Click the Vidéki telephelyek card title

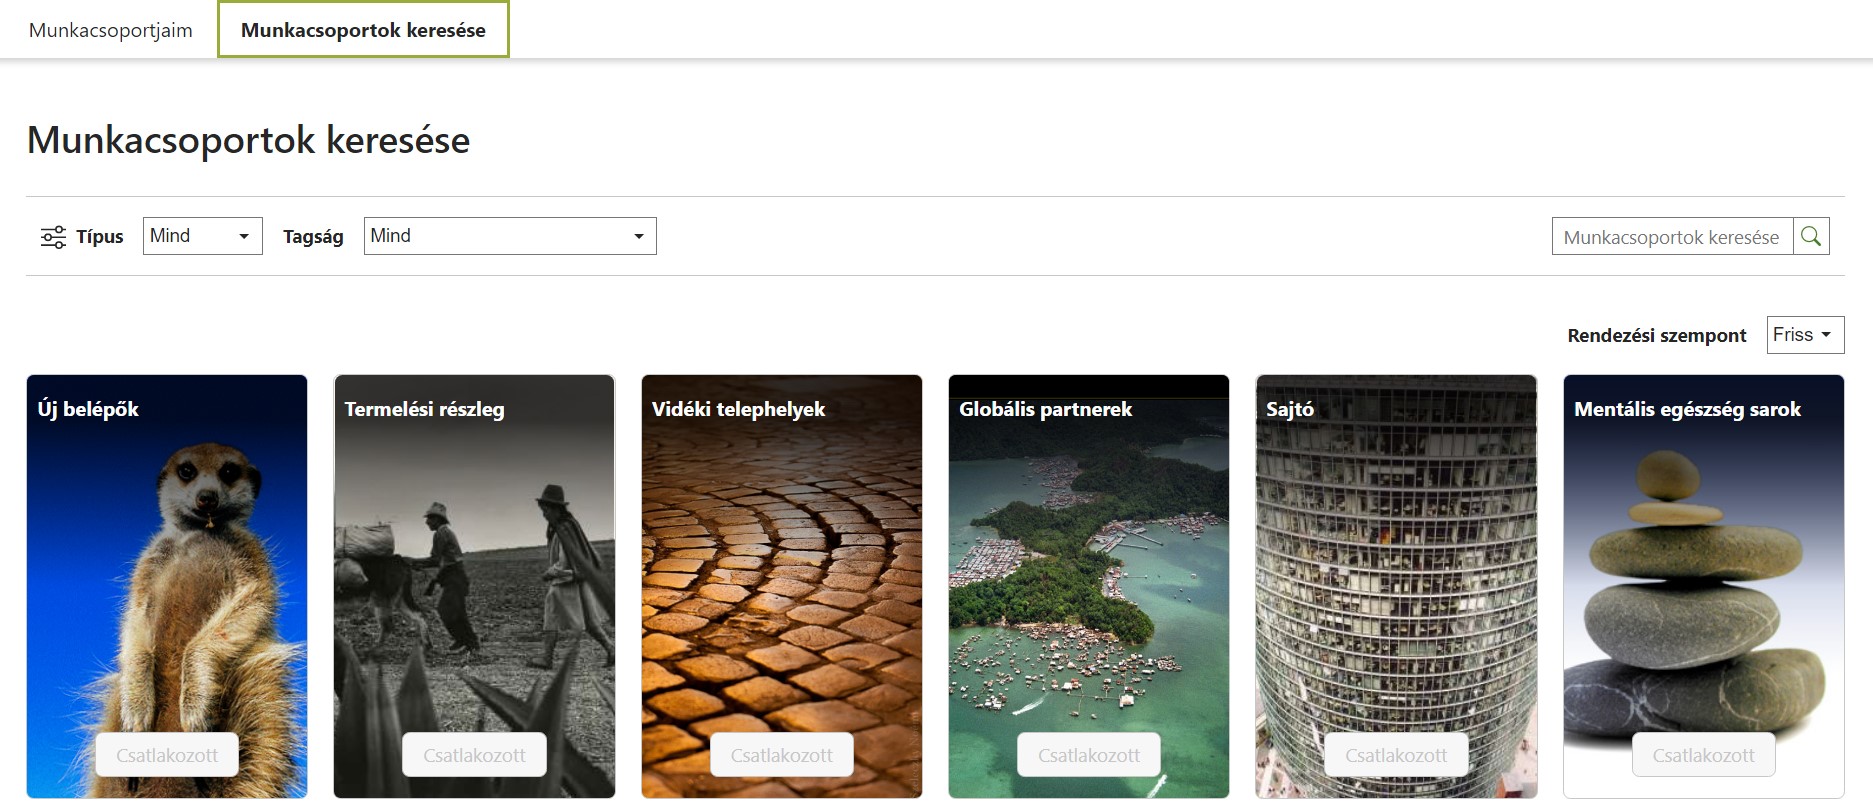click(x=738, y=409)
